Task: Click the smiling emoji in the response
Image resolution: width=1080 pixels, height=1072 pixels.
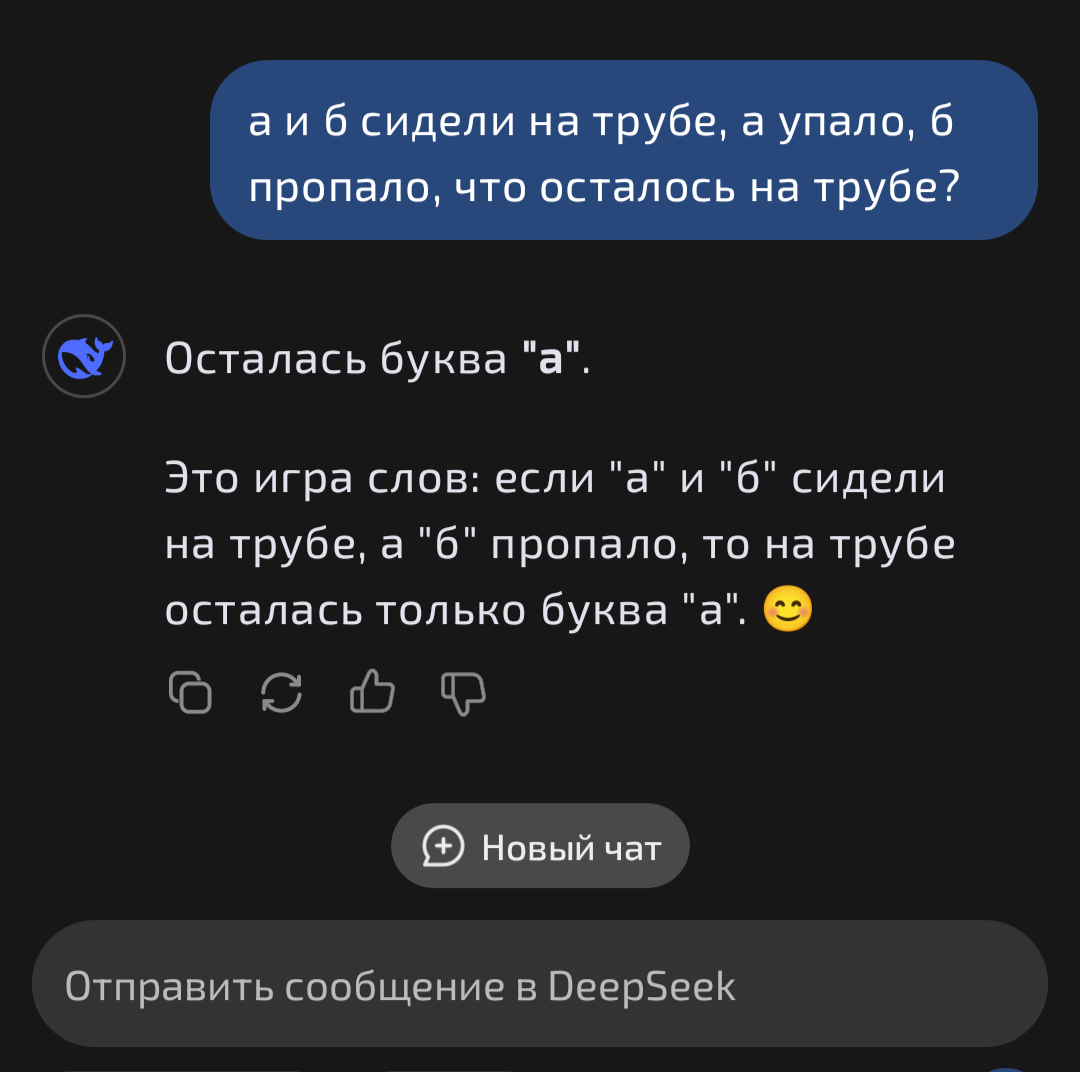Action: (789, 610)
